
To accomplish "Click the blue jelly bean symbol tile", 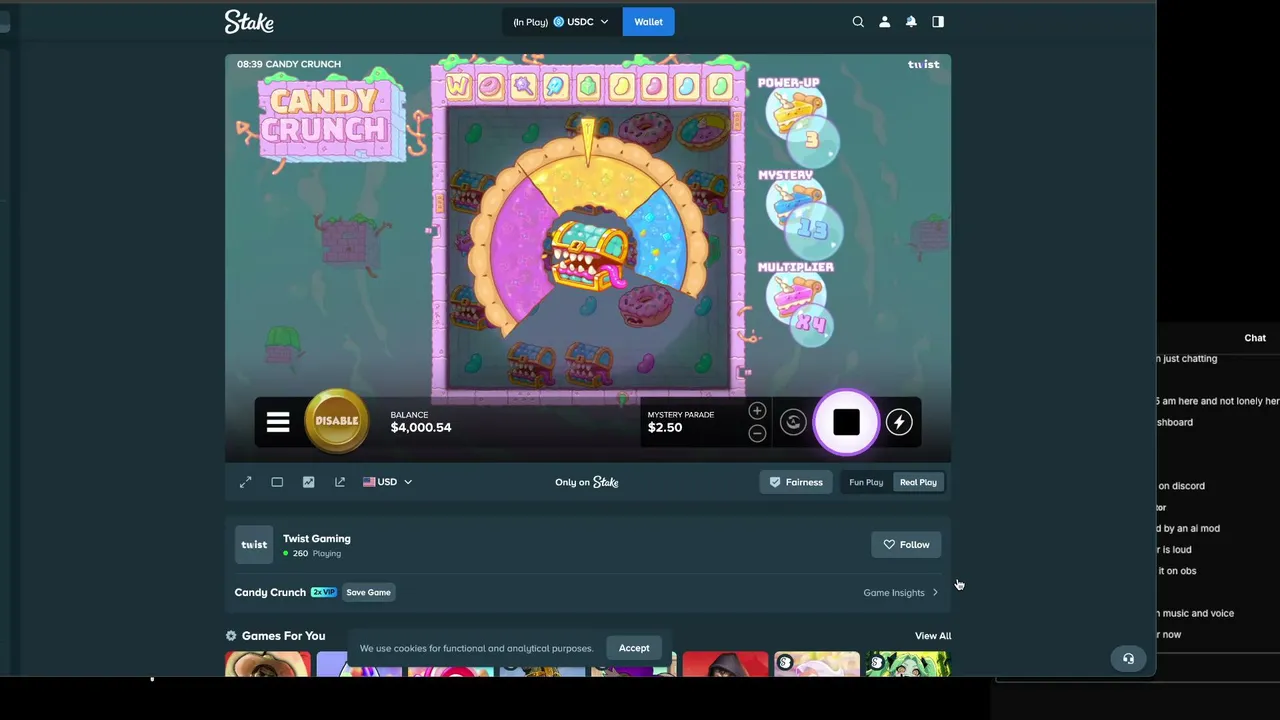I will click(x=686, y=87).
